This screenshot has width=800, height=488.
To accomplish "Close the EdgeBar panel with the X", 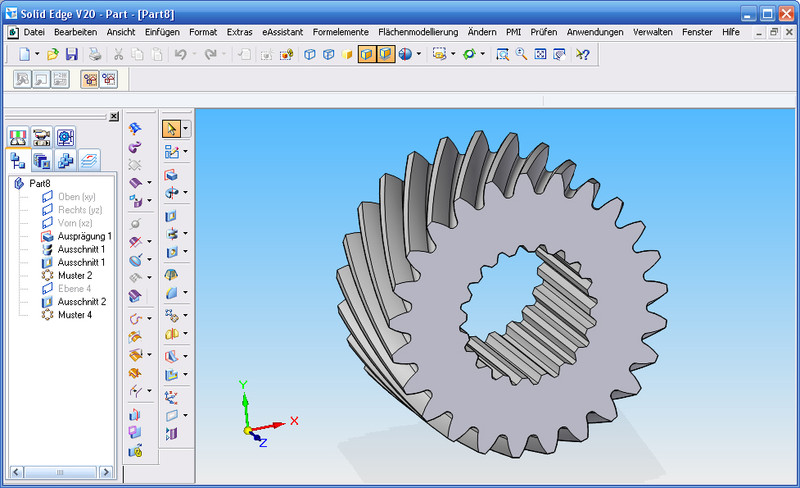I will 114,116.
